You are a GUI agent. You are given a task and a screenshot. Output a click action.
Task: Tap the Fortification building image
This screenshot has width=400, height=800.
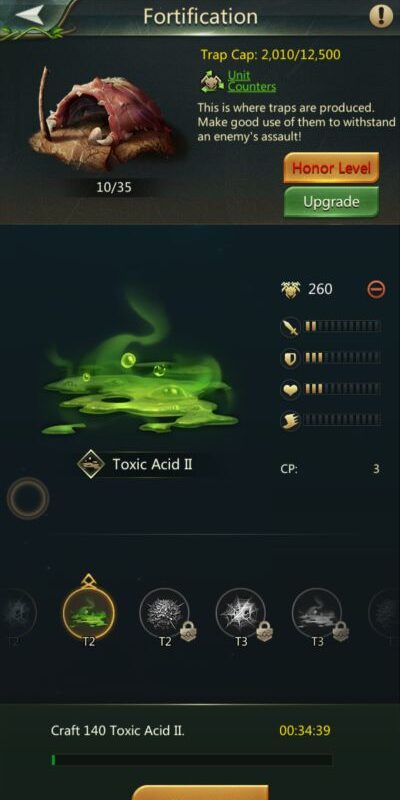point(105,120)
